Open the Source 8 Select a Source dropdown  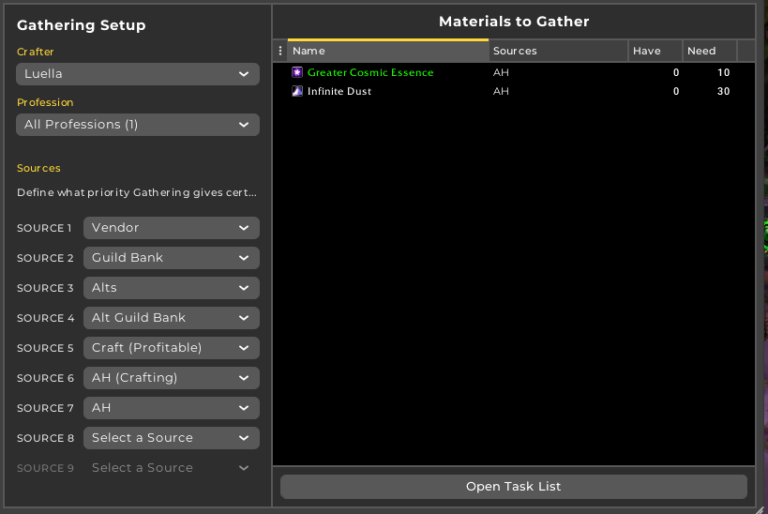click(171, 438)
